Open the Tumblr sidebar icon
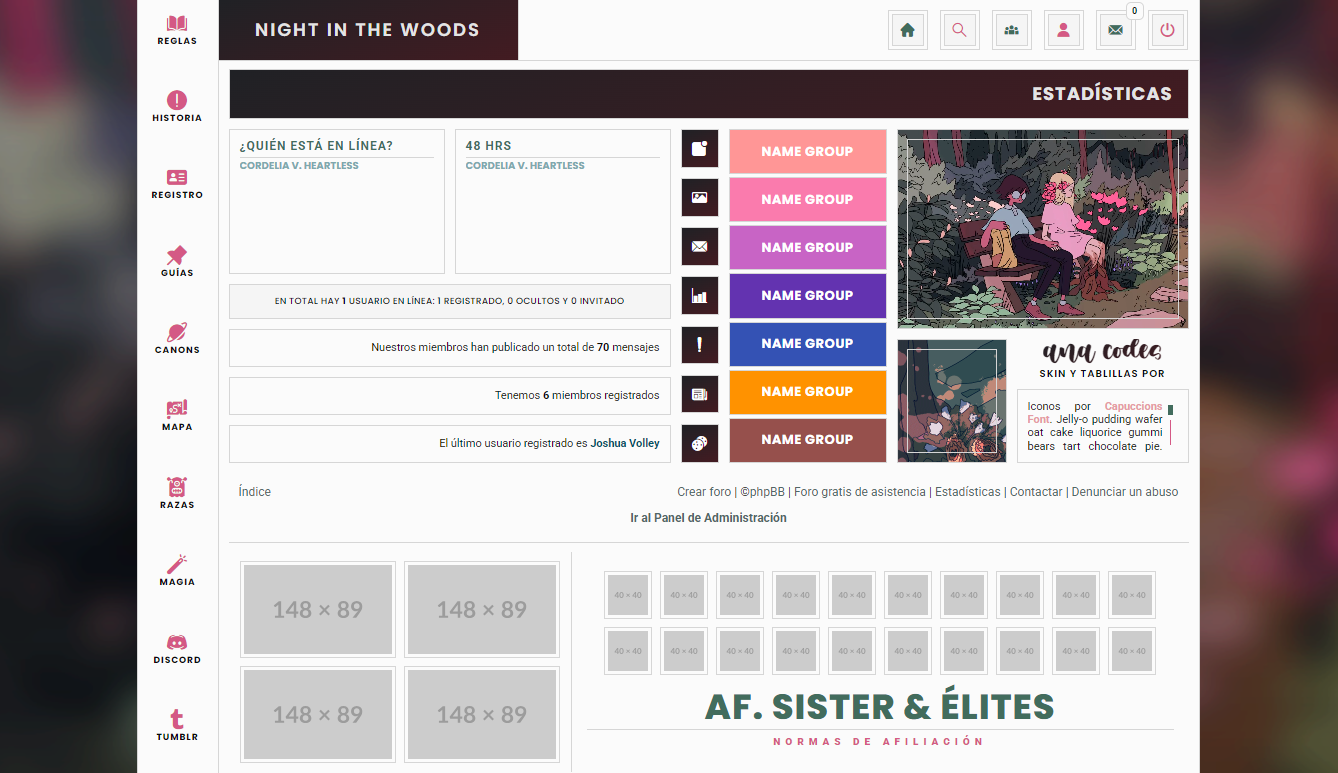Image resolution: width=1338 pixels, height=773 pixels. (x=177, y=719)
